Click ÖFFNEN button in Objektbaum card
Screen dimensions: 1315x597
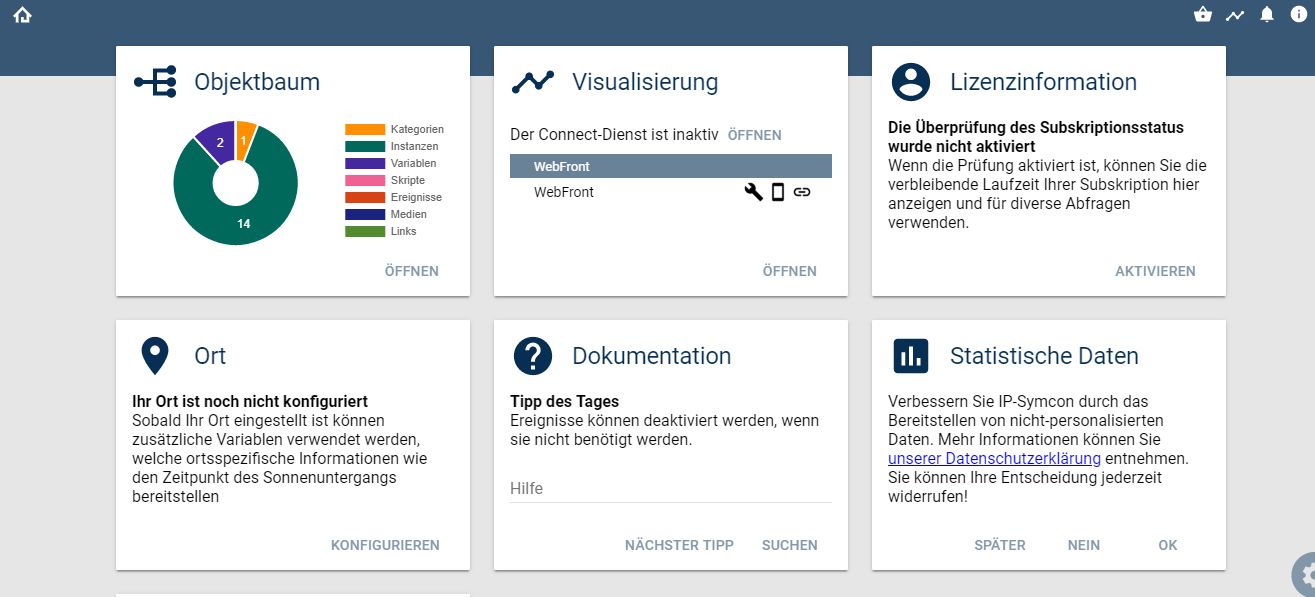pyautogui.click(x=411, y=271)
